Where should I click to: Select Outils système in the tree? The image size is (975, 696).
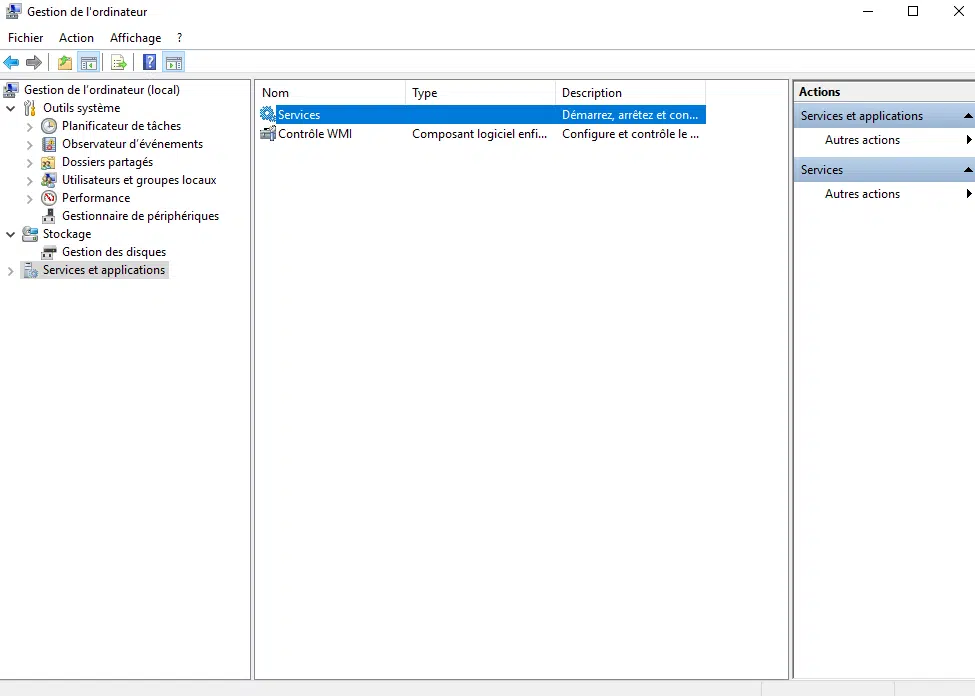click(x=81, y=108)
